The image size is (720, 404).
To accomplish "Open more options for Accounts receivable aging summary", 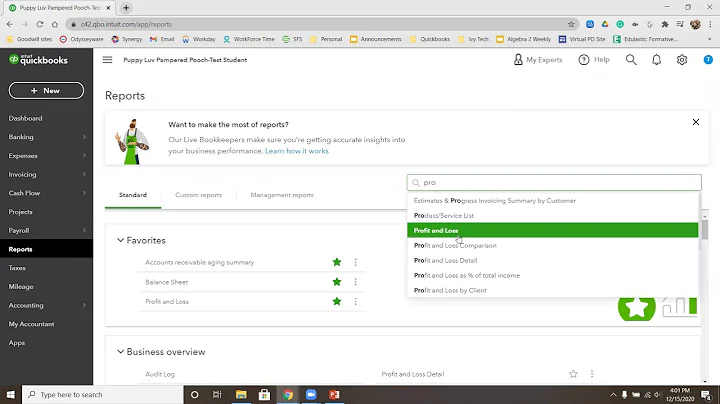I will pyautogui.click(x=355, y=262).
